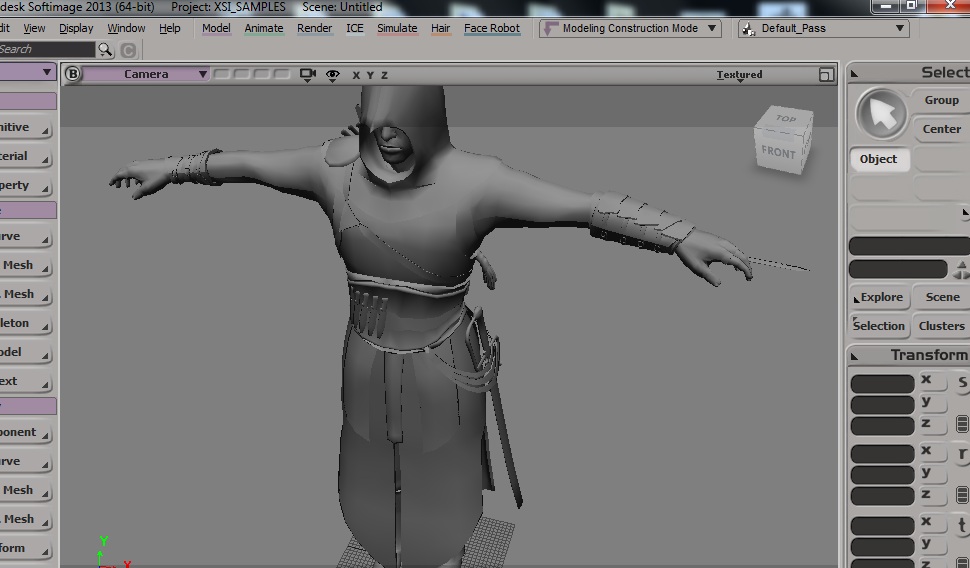This screenshot has height=568, width=970.
Task: Open the Display menu
Action: pyautogui.click(x=76, y=28)
